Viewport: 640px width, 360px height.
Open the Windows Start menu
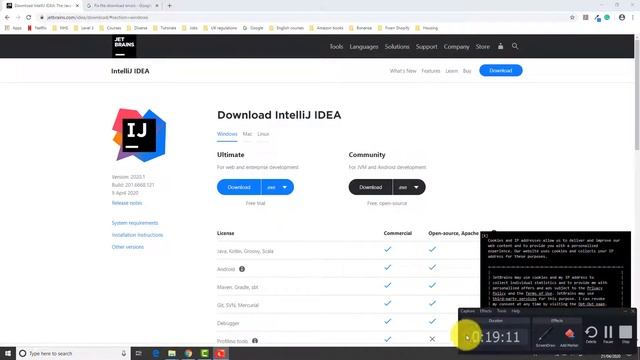8,353
